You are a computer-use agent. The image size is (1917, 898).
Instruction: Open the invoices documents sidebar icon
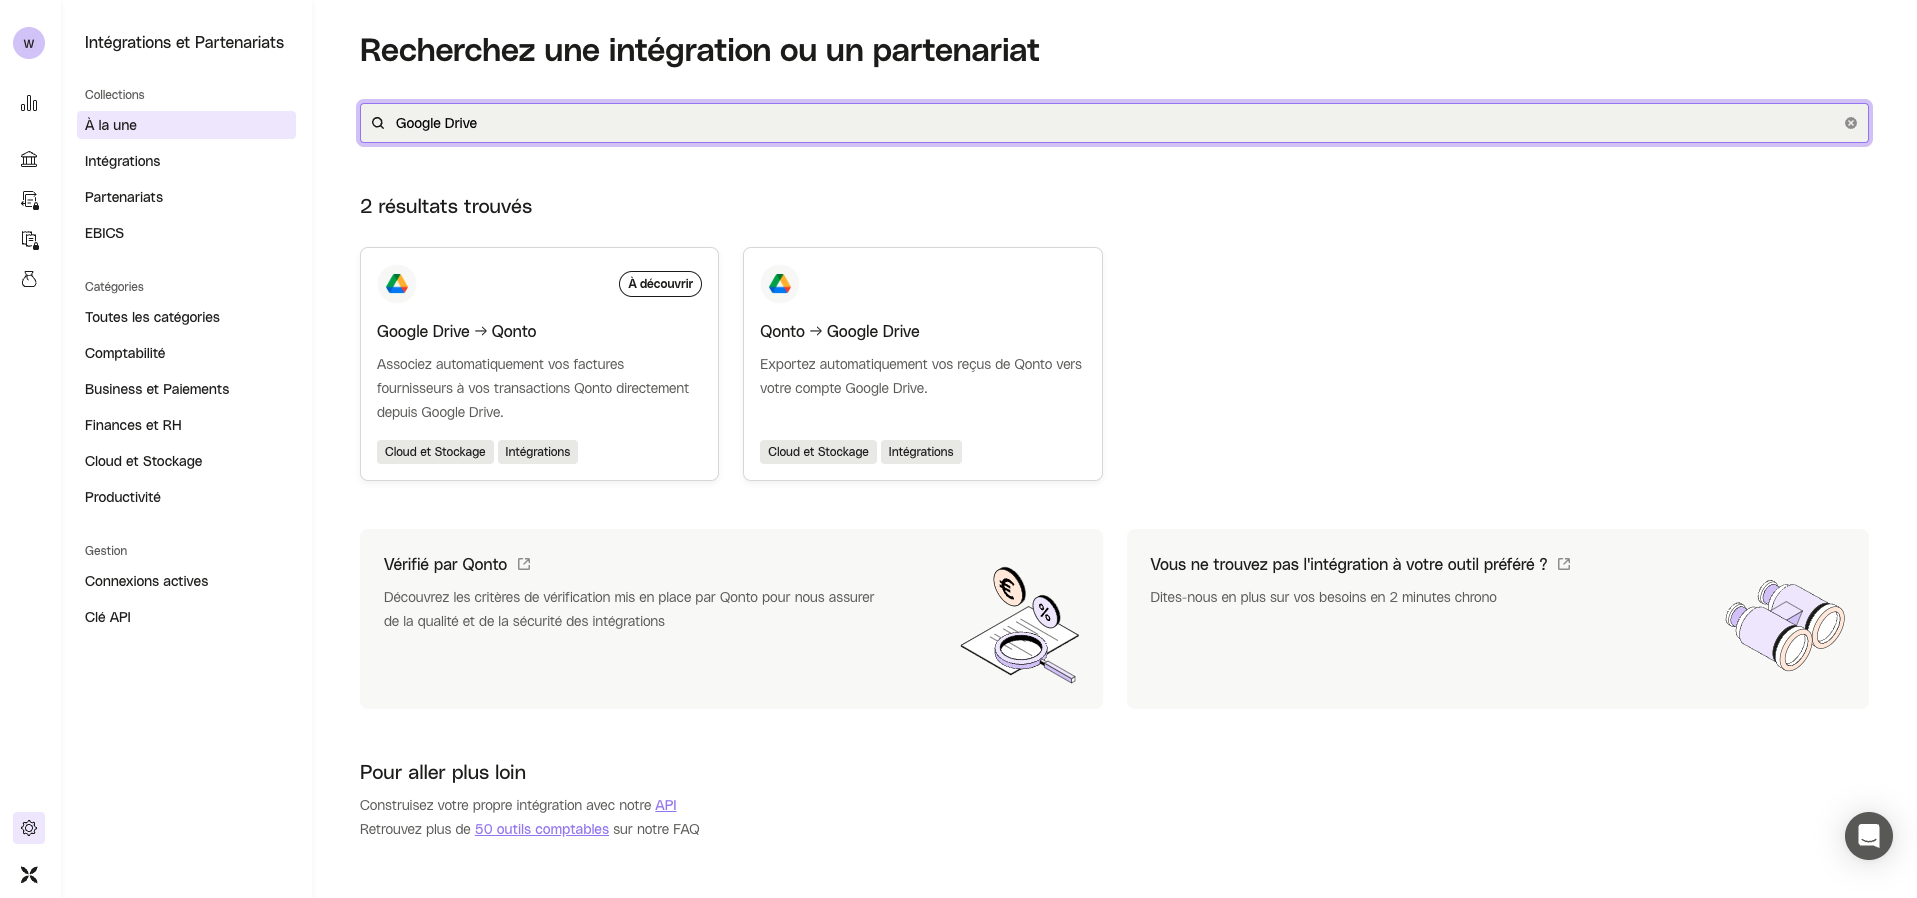(29, 240)
